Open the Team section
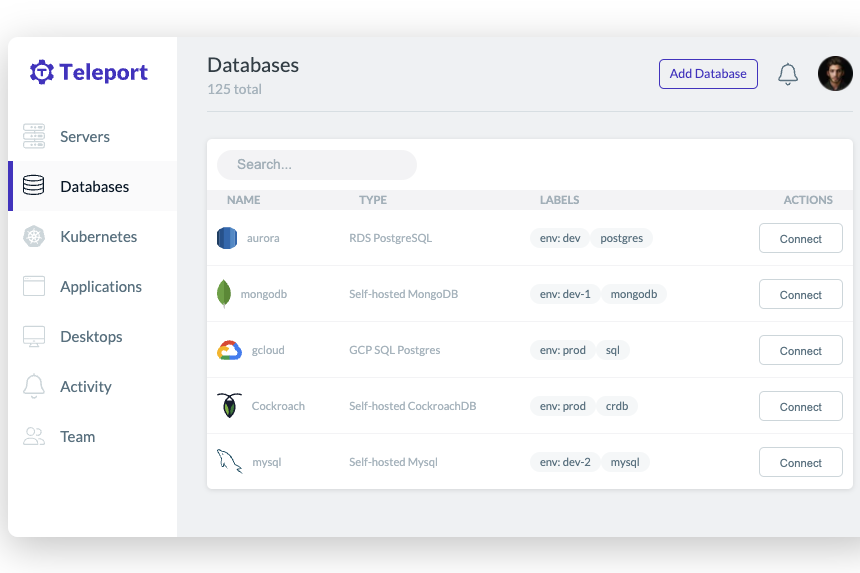860x573 pixels. pyautogui.click(x=93, y=436)
